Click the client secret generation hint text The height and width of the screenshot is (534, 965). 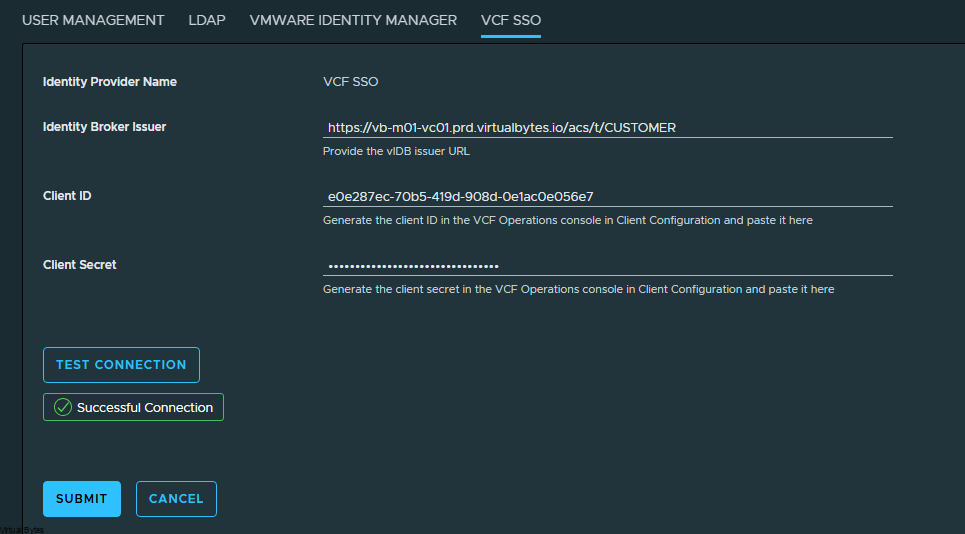point(579,289)
